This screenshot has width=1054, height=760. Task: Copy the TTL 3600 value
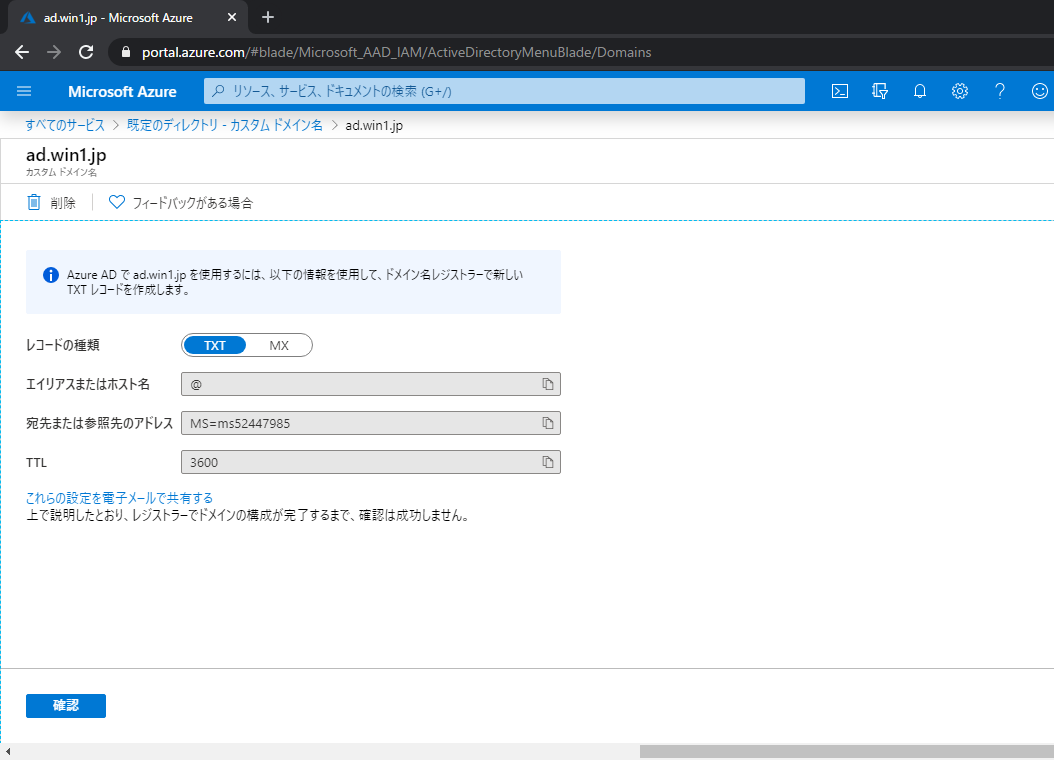point(548,462)
